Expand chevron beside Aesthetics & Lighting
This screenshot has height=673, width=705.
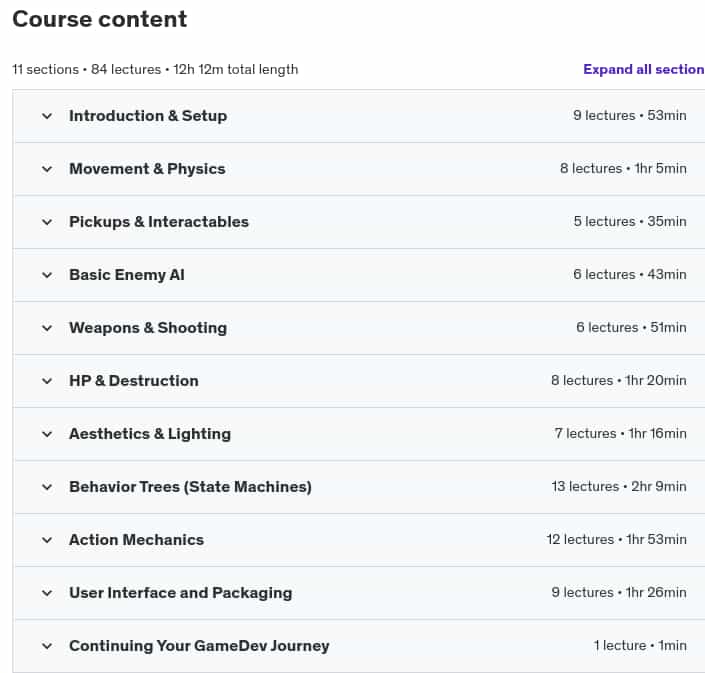pos(47,434)
